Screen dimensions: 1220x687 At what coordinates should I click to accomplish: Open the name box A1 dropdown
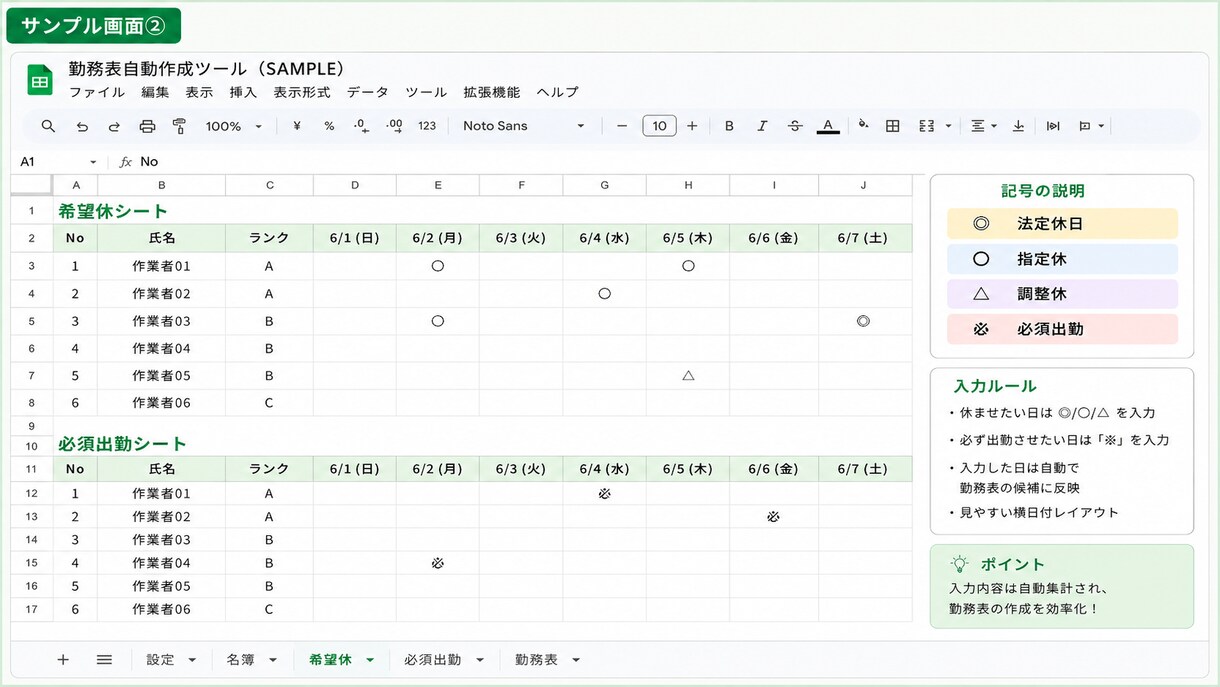click(93, 162)
